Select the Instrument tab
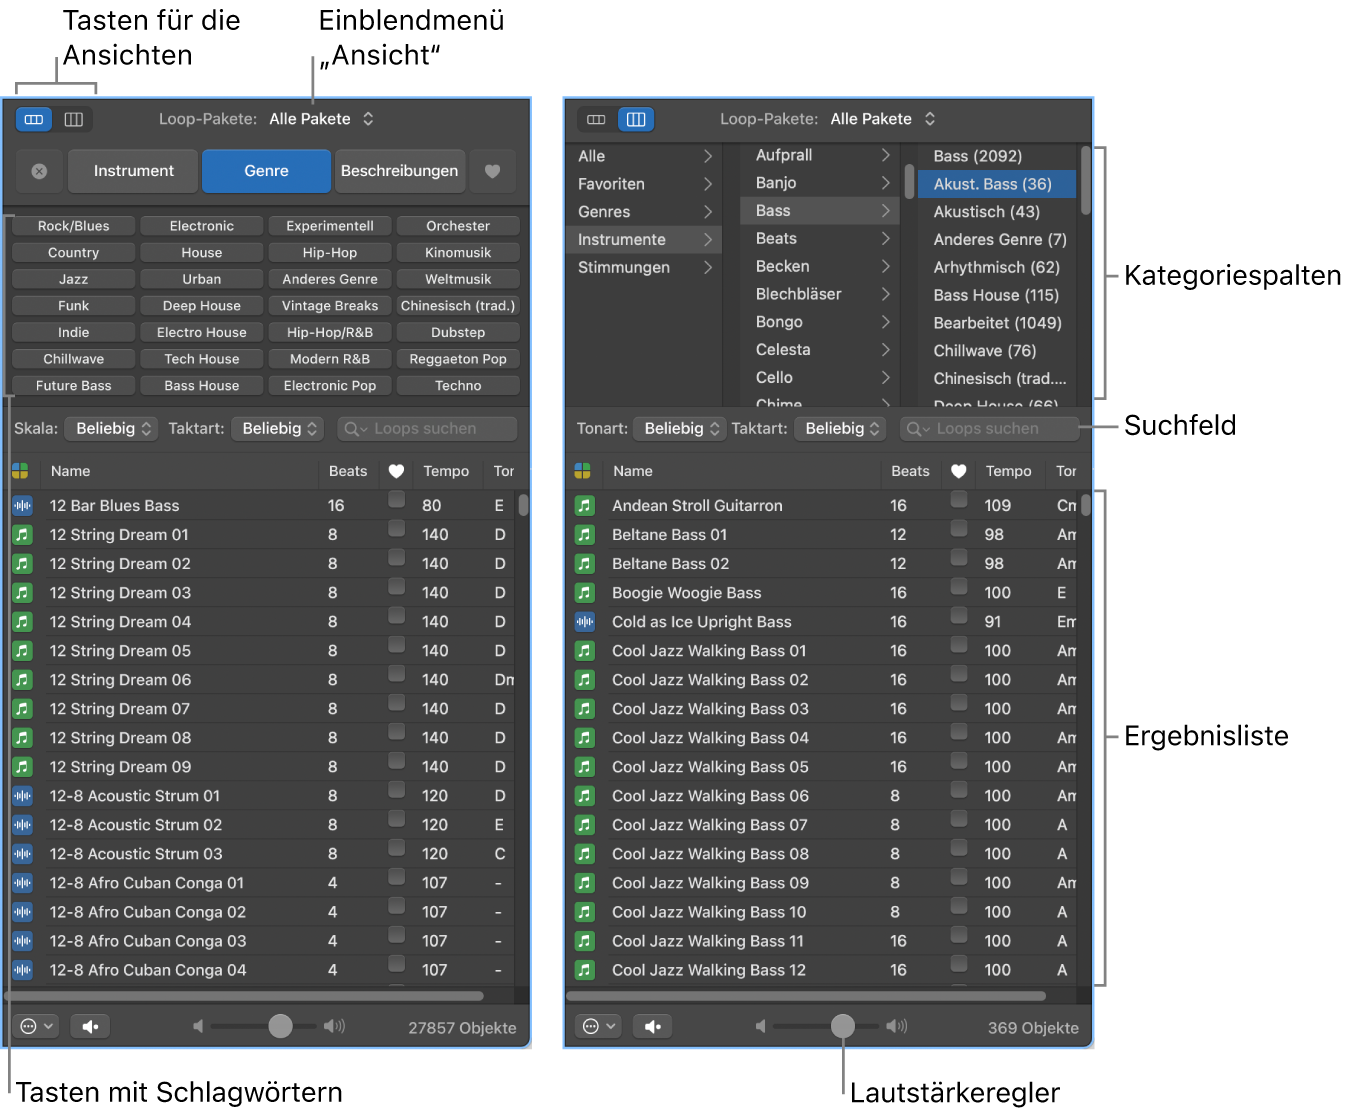The width and height of the screenshot is (1351, 1112). pyautogui.click(x=134, y=171)
